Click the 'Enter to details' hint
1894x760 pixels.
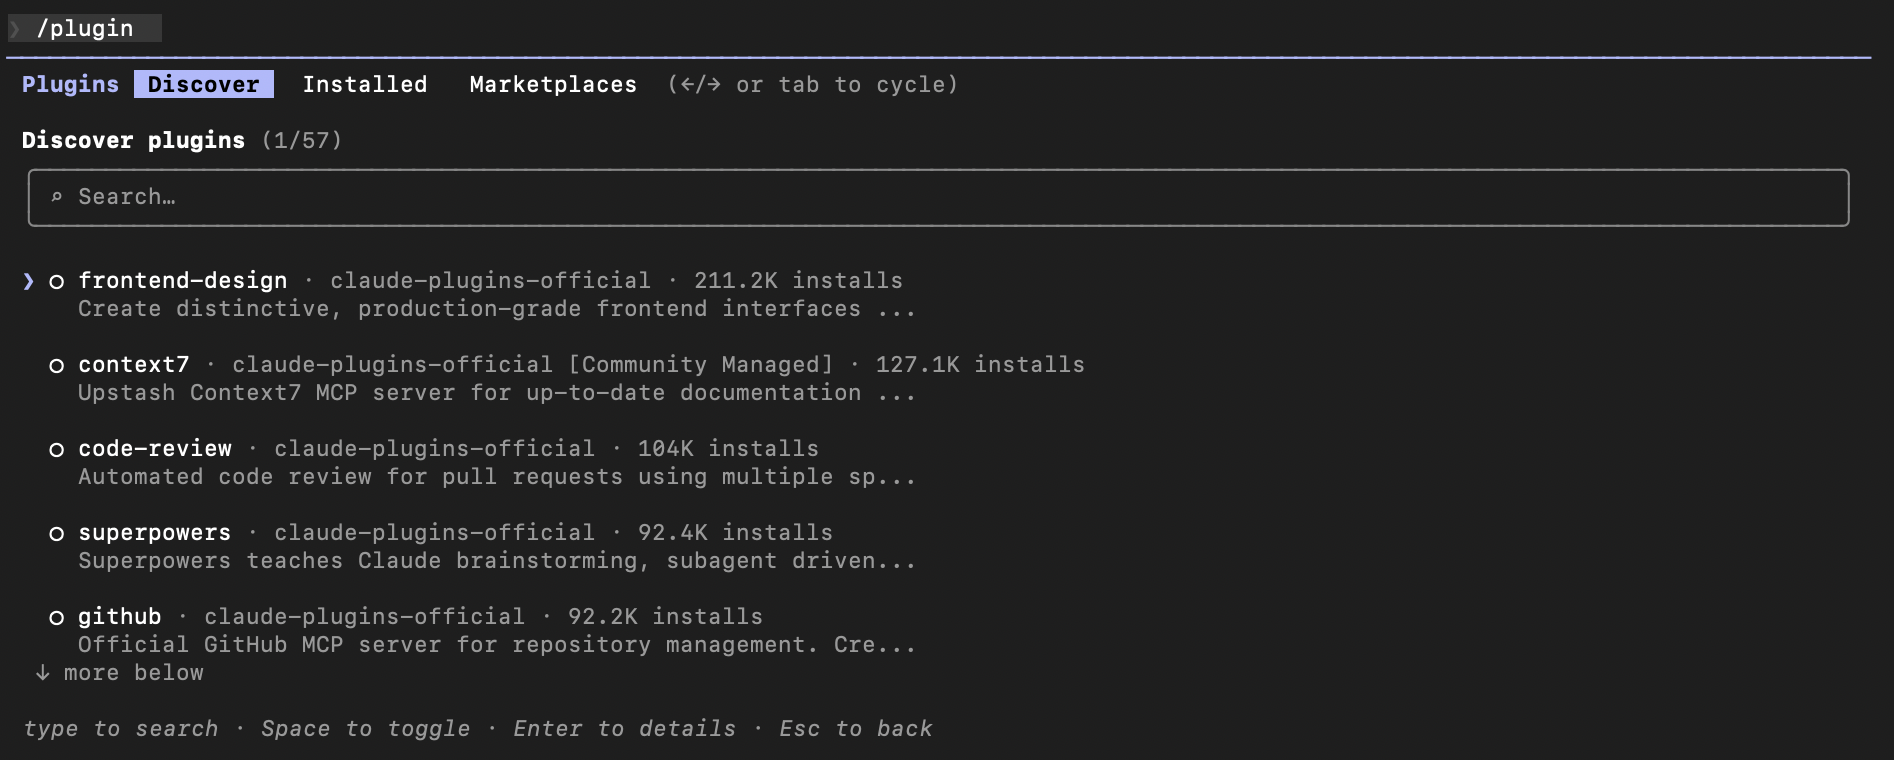click(x=625, y=729)
